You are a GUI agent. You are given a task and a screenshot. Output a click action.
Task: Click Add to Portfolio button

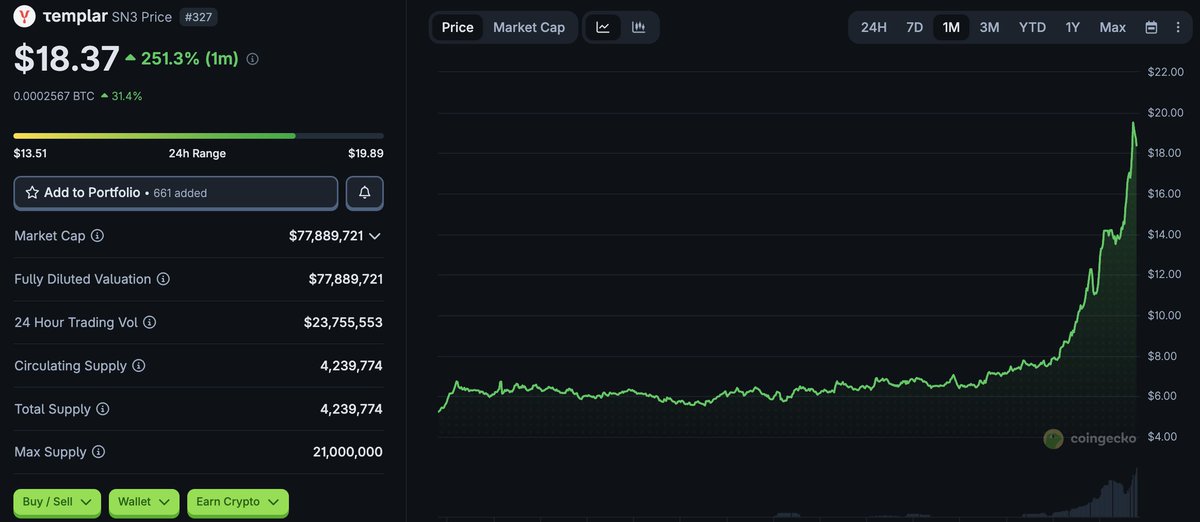tap(176, 193)
